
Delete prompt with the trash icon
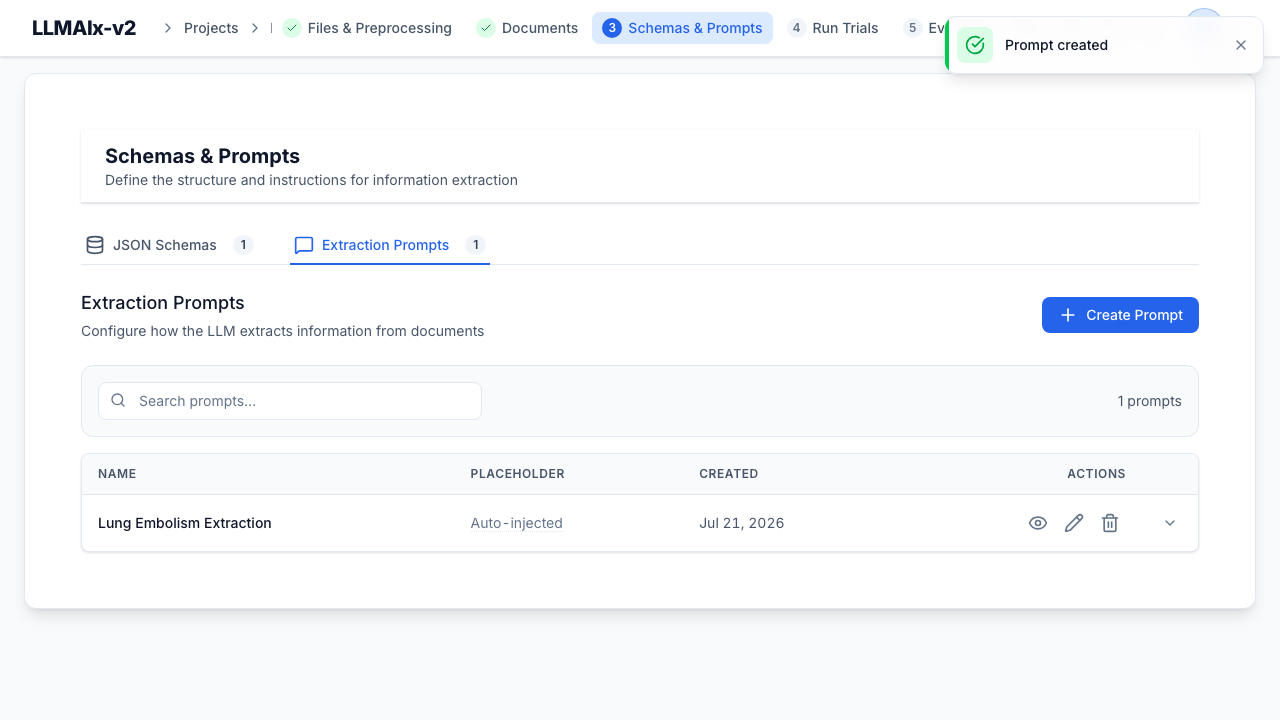pos(1110,523)
